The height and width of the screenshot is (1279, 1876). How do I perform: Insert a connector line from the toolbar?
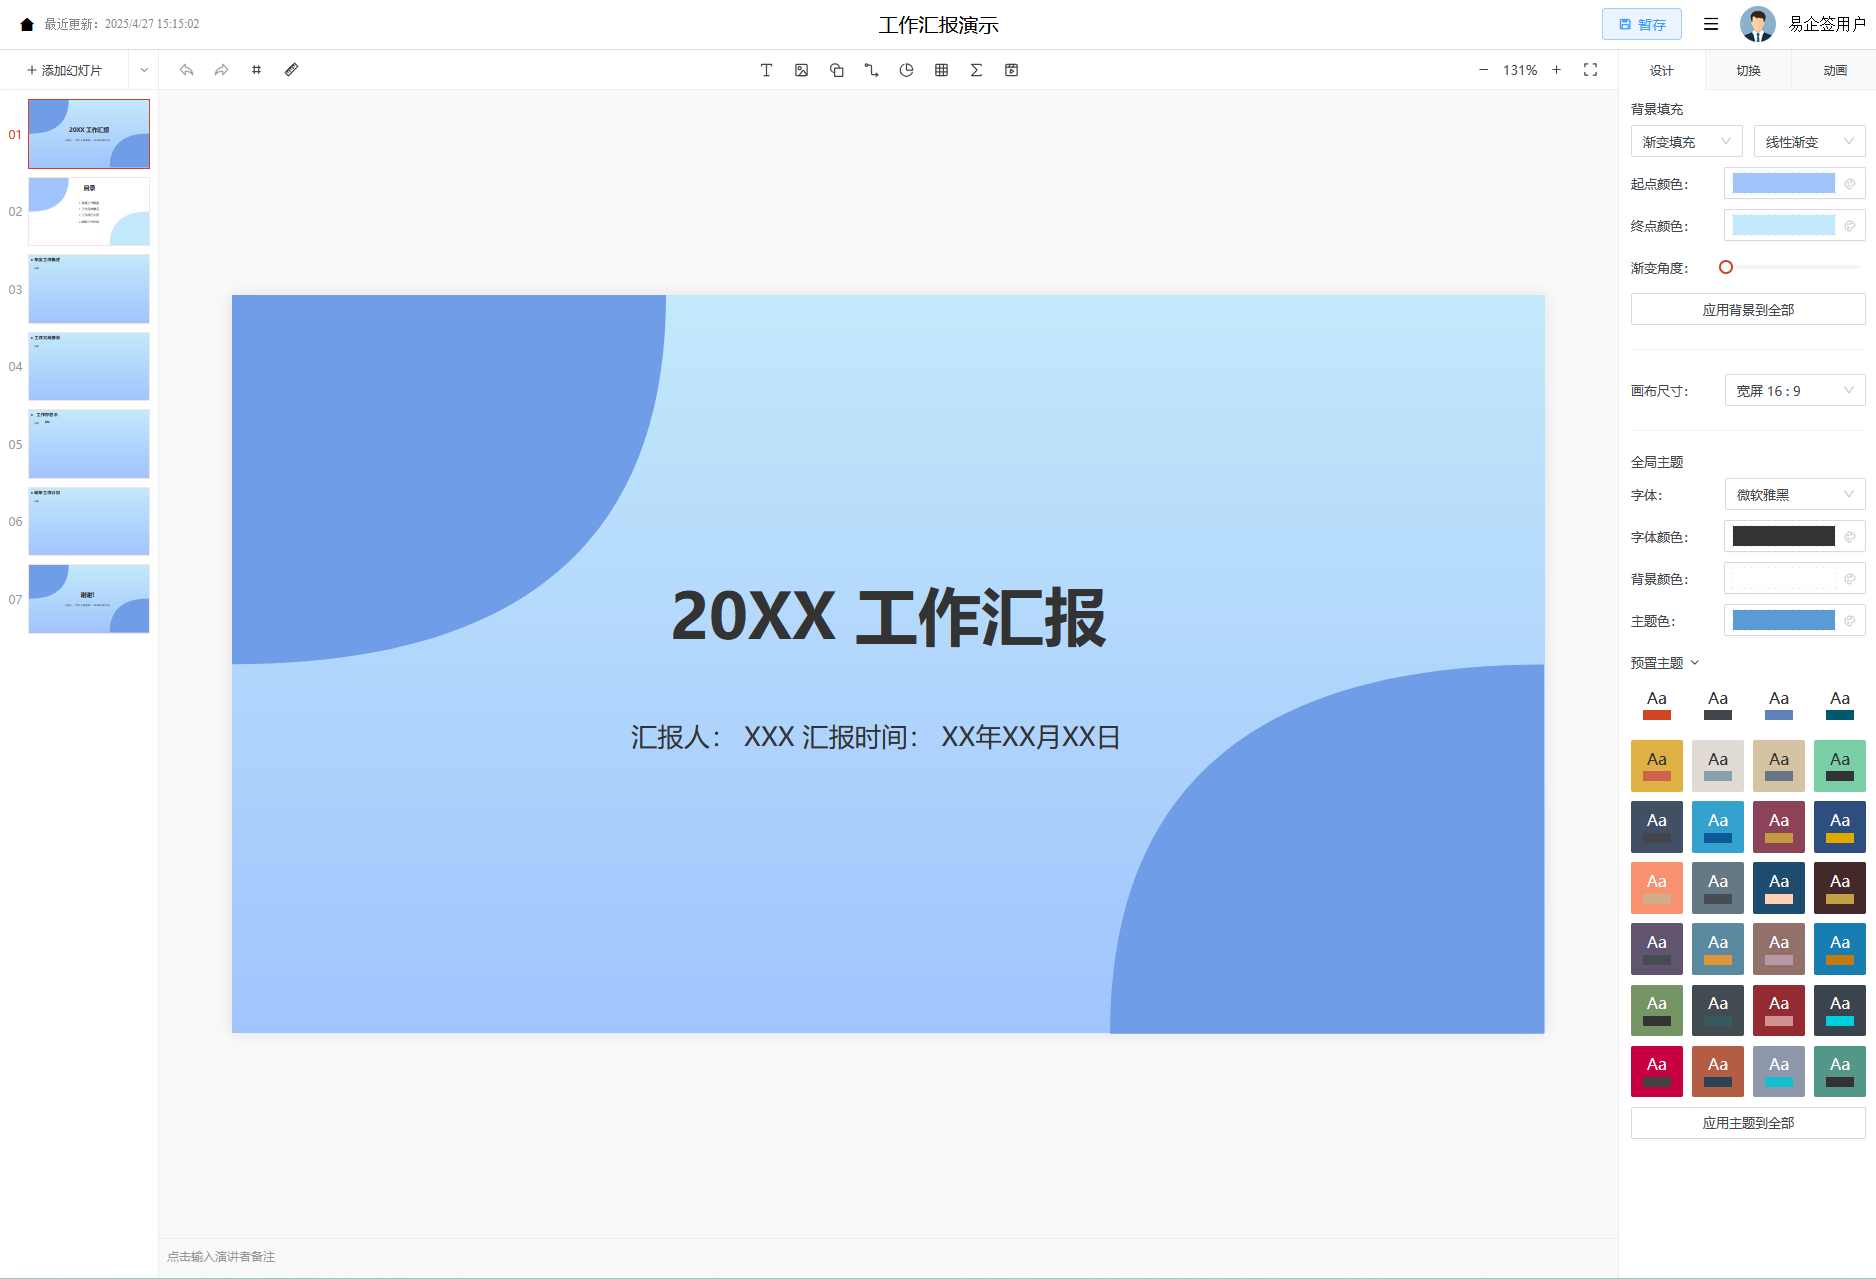871,70
